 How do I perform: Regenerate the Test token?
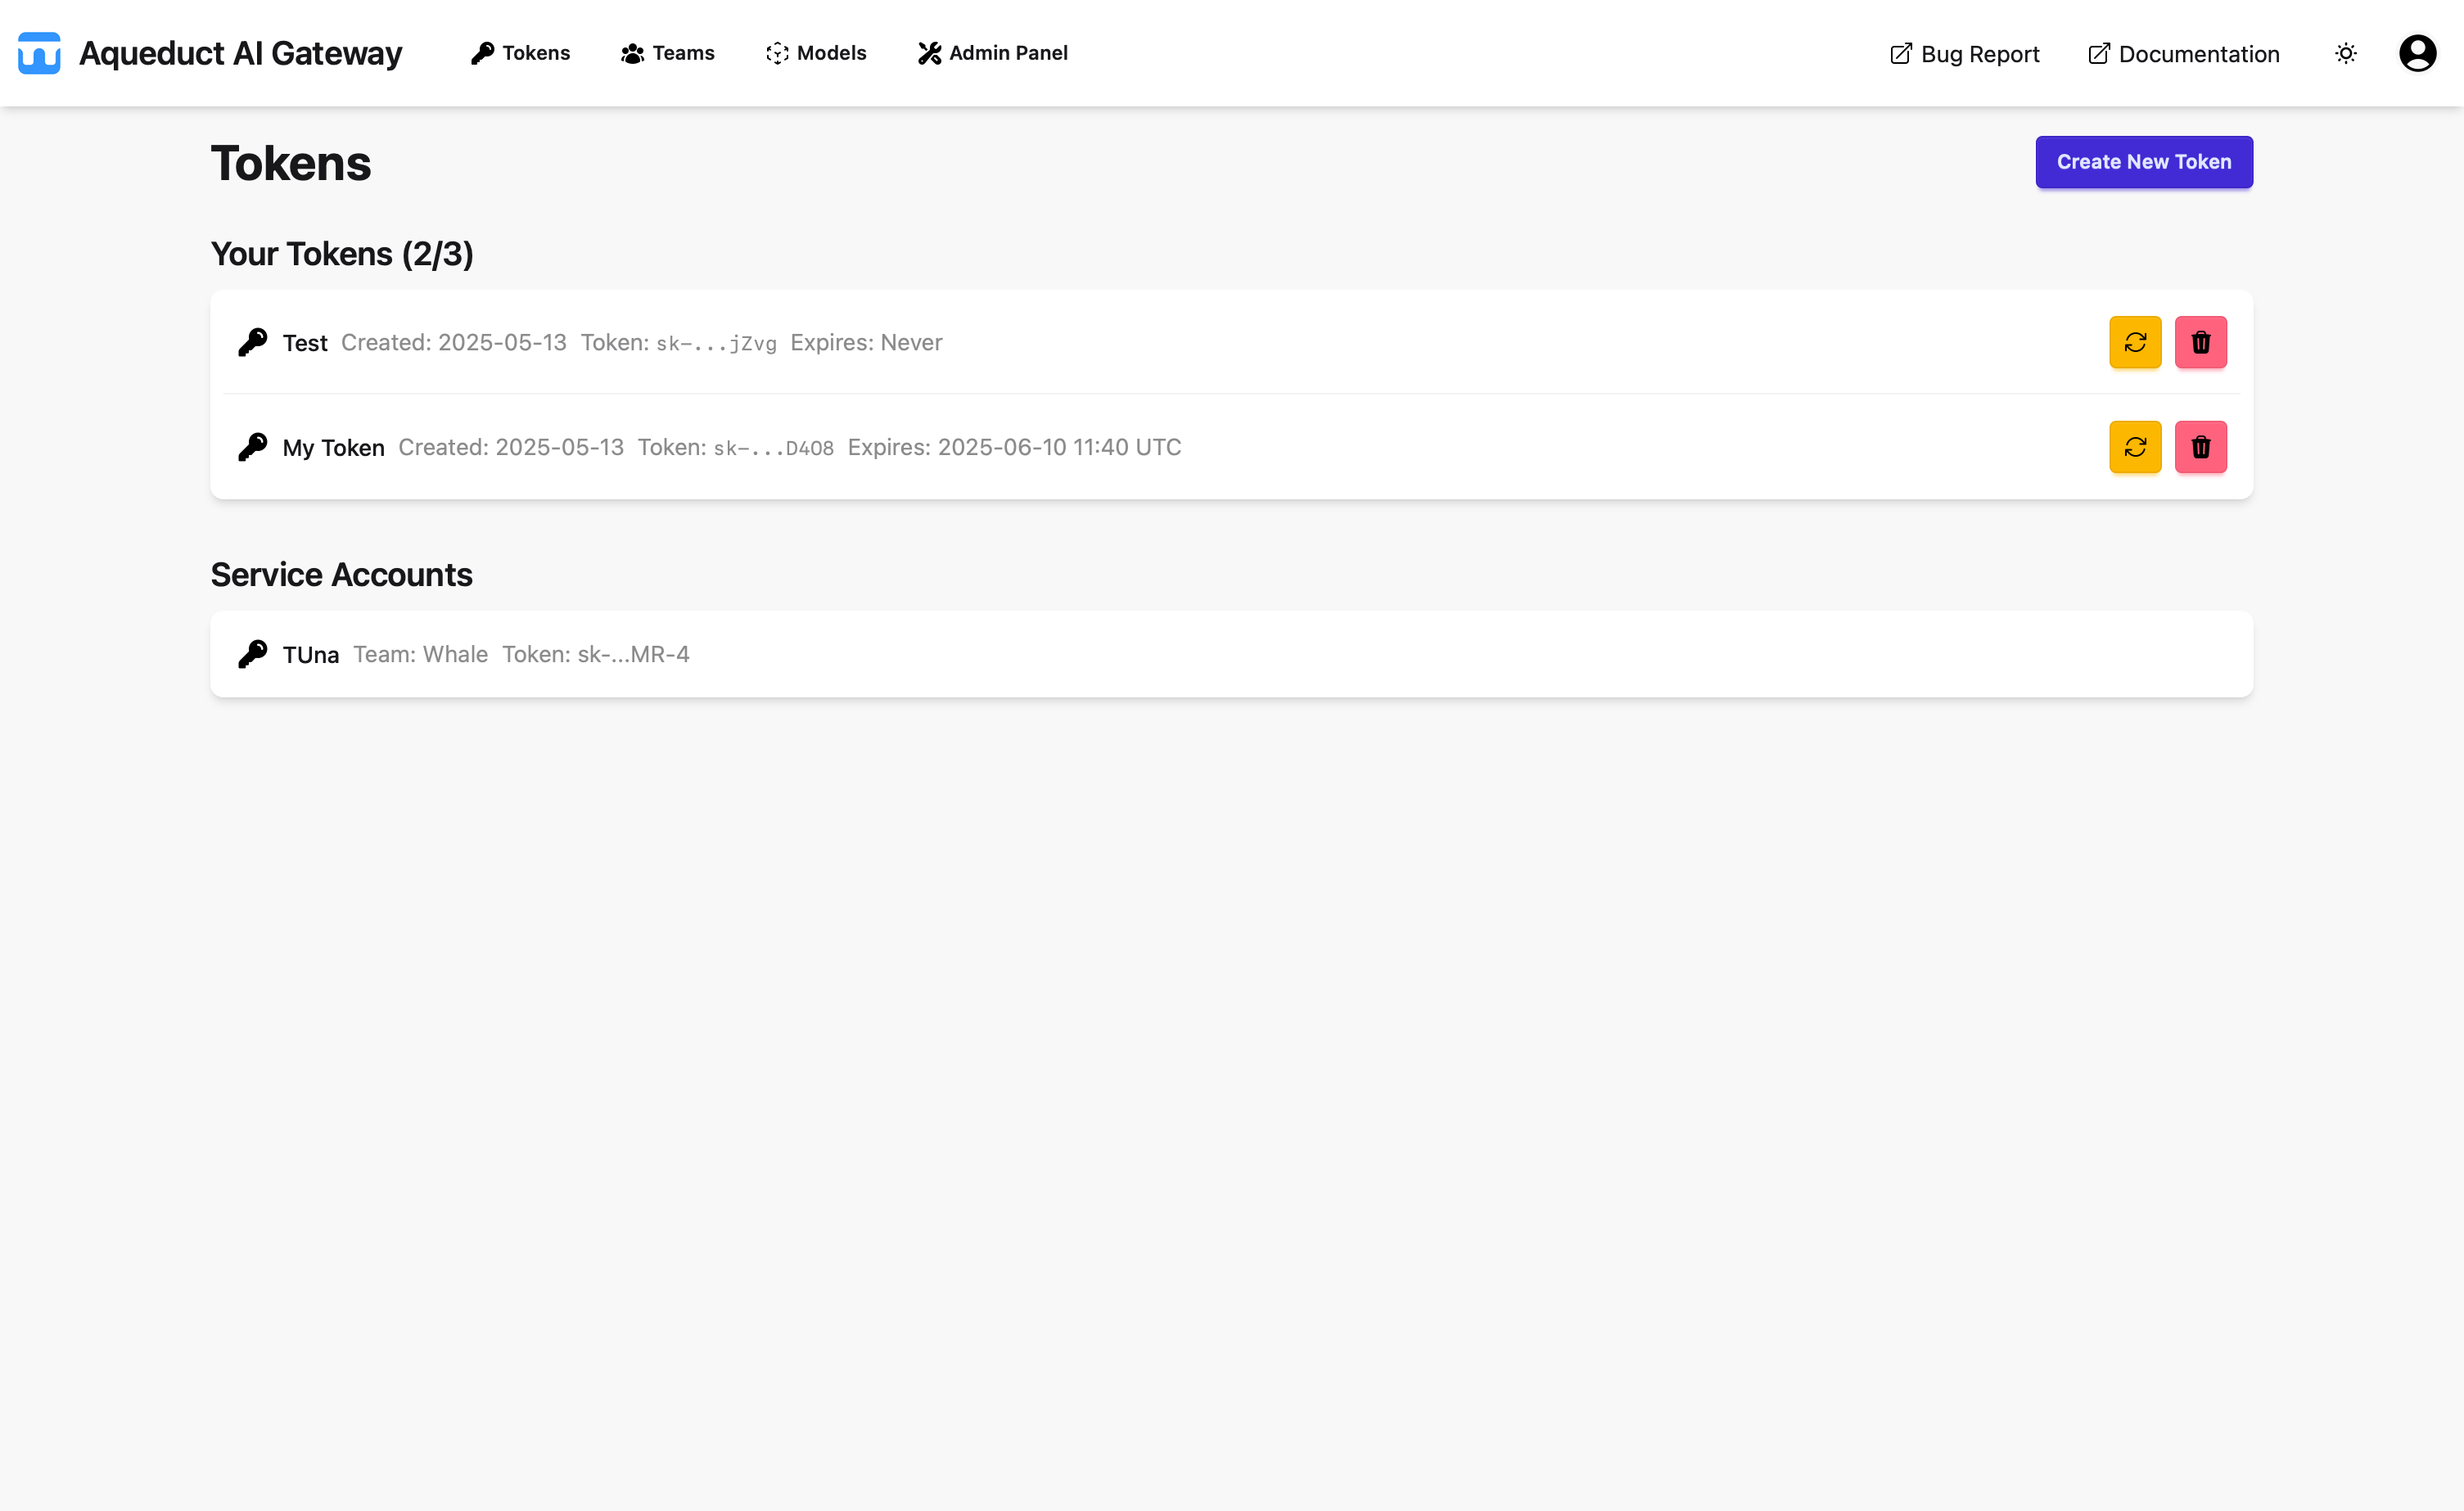[x=2135, y=342]
